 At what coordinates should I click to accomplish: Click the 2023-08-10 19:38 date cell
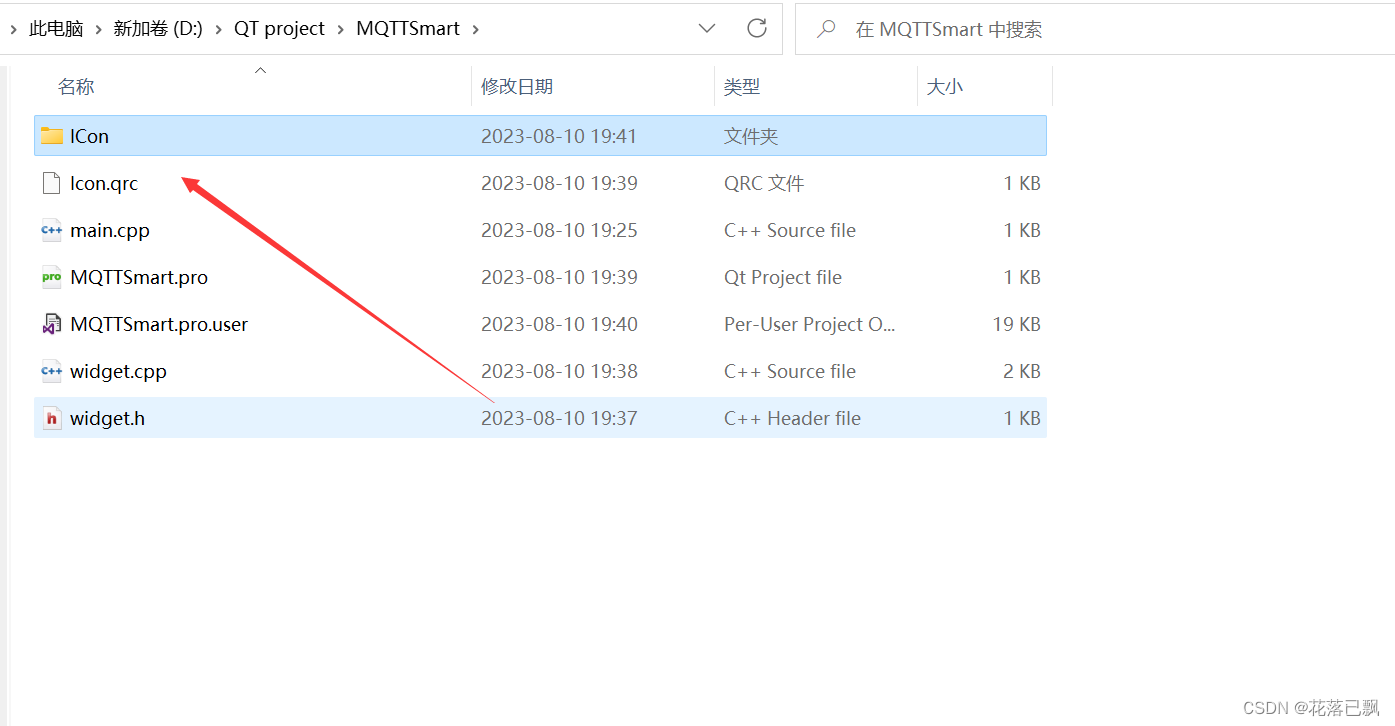click(x=559, y=371)
